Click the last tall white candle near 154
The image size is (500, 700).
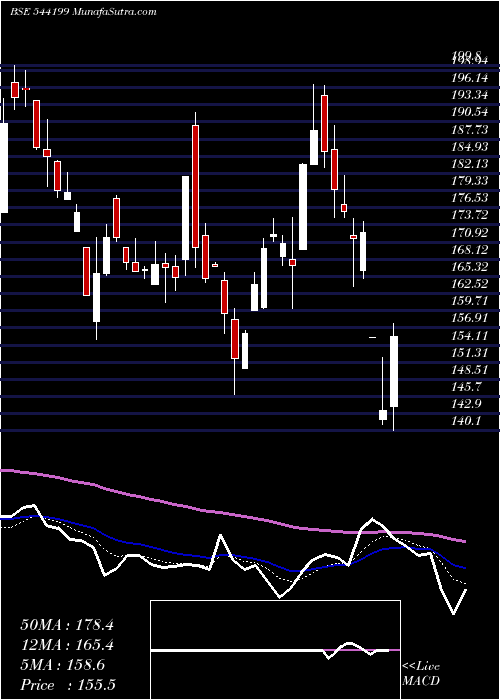click(394, 371)
